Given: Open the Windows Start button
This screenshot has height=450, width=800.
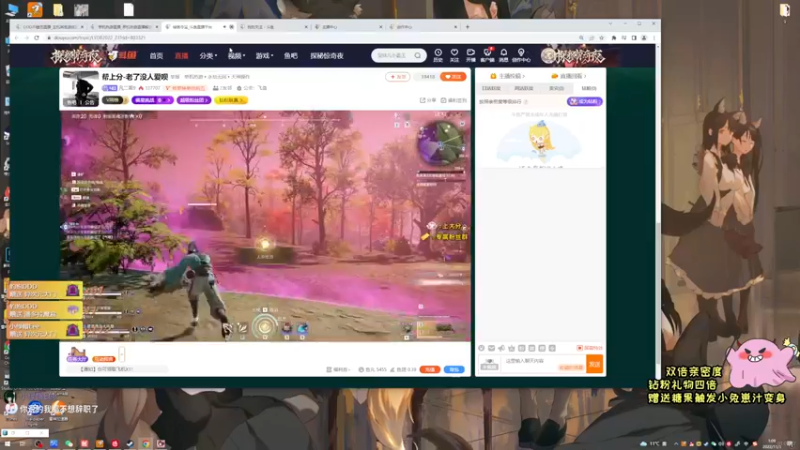Looking at the screenshot, I should pos(7,444).
